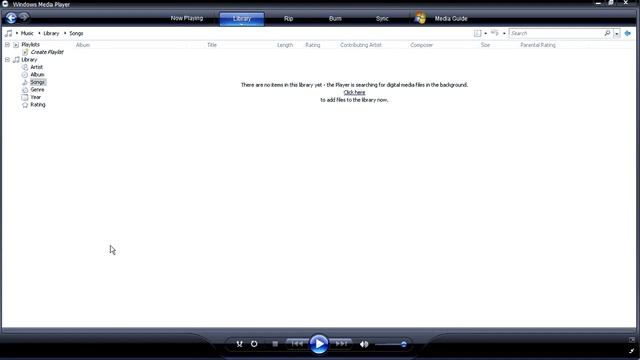Open the search options dropdown arrow
This screenshot has width=640, height=360.
pos(617,33)
